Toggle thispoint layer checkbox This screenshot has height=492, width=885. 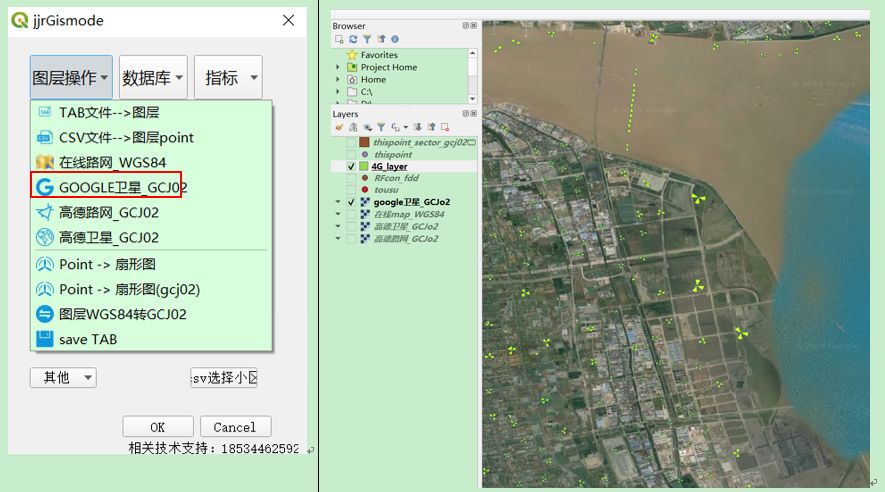(351, 154)
